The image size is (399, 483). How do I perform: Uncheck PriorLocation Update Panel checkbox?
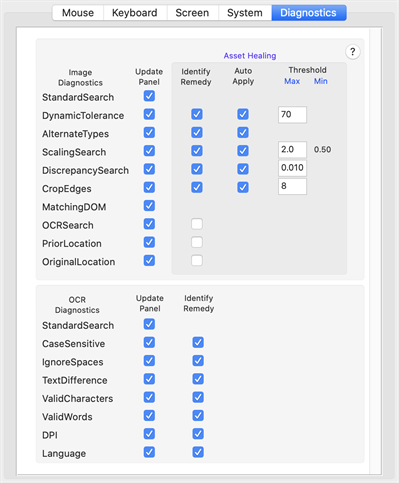(x=149, y=242)
